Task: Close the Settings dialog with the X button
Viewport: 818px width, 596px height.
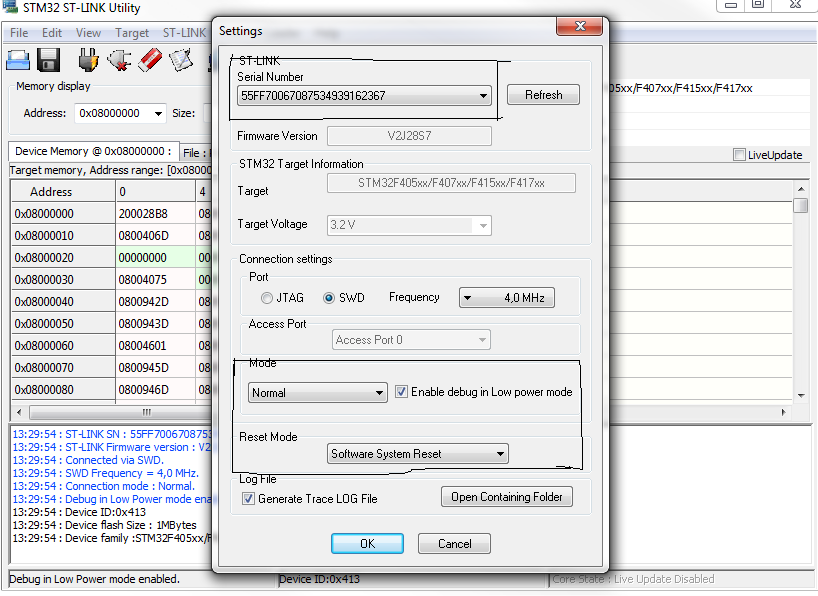Action: pos(580,26)
